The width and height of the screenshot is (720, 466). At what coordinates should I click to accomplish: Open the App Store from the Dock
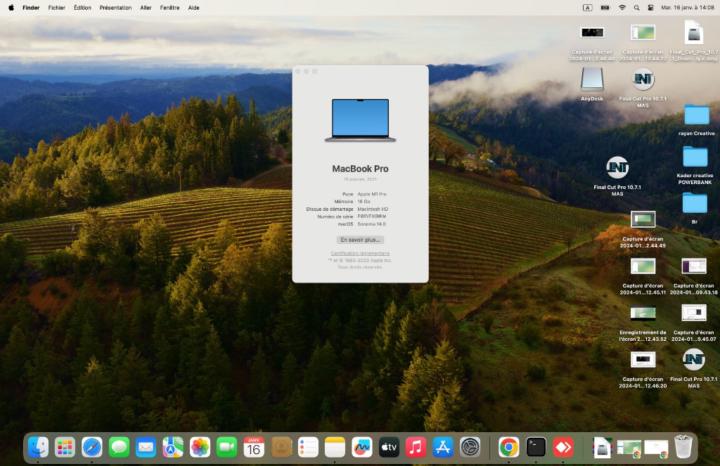coord(443,447)
